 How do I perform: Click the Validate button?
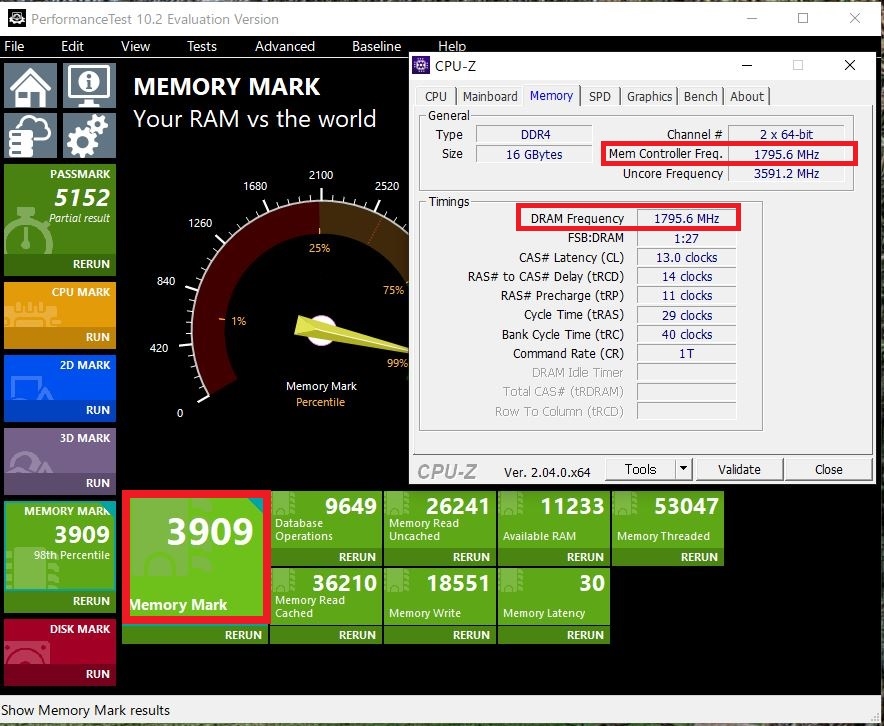pyautogui.click(x=739, y=470)
